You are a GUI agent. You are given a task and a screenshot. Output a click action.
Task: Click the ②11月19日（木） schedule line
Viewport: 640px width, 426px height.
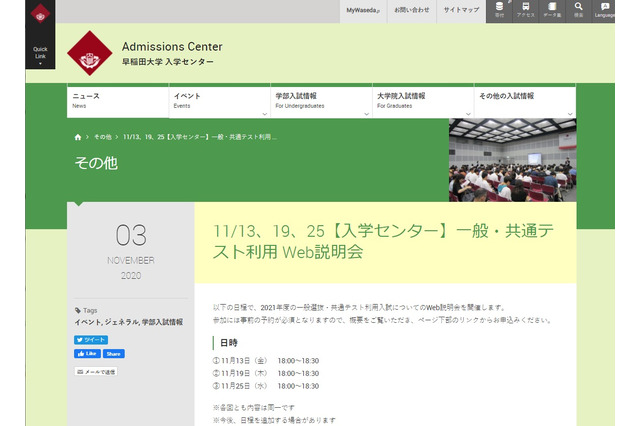pyautogui.click(x=266, y=373)
